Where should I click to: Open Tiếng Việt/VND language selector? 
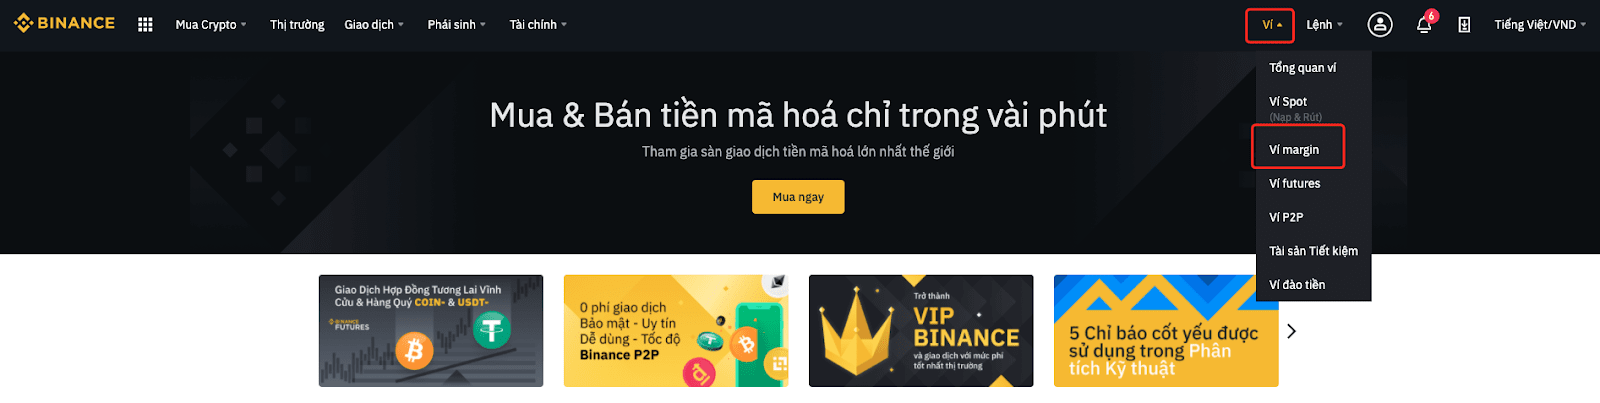click(x=1540, y=25)
